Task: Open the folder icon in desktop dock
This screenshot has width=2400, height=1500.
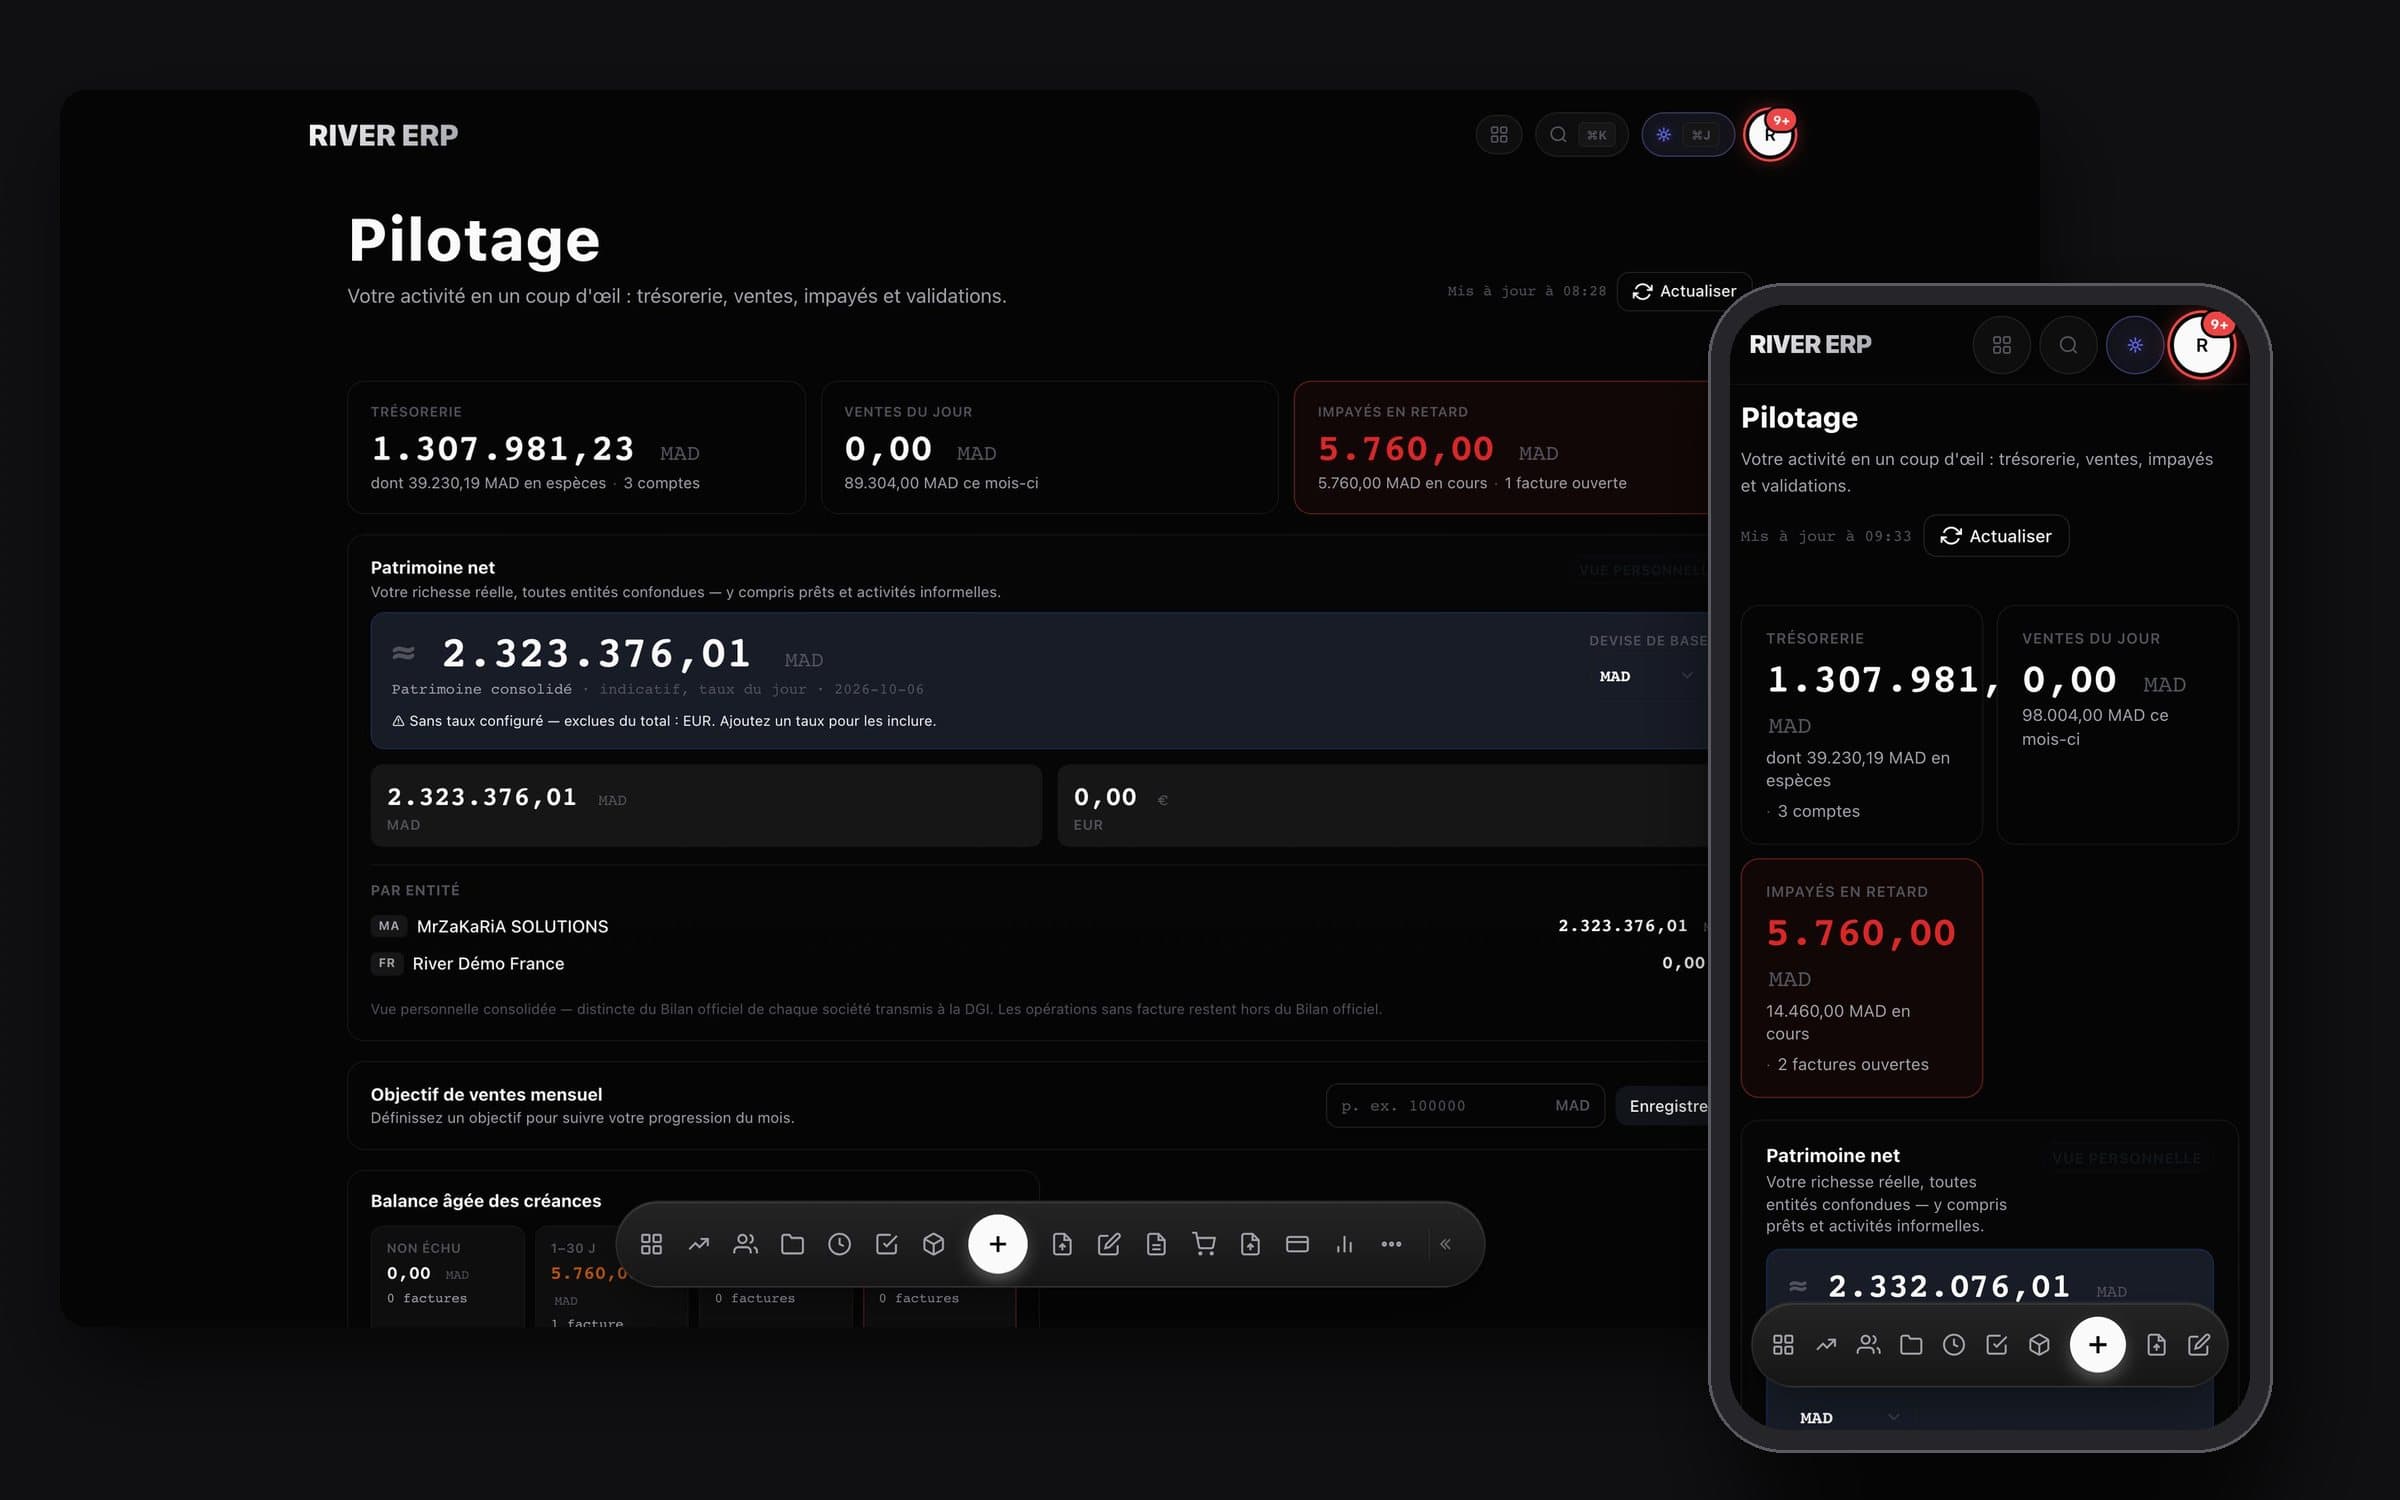Action: (792, 1244)
